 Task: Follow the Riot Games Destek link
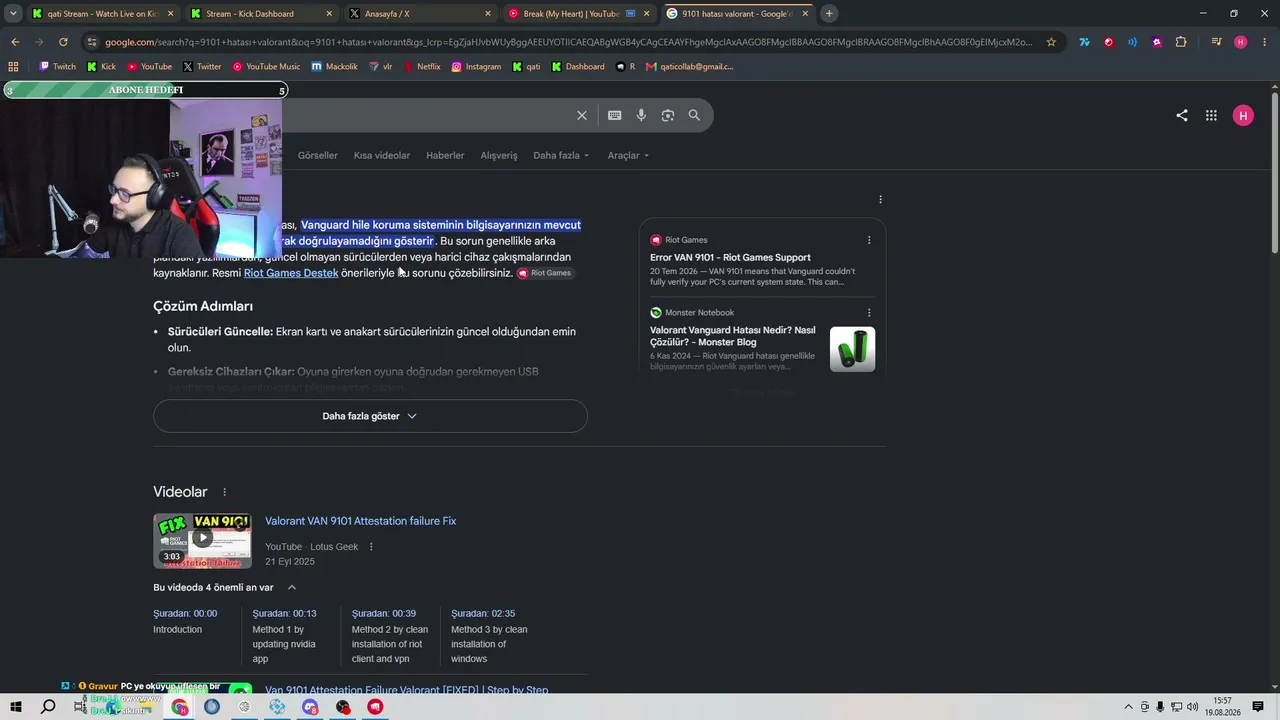(291, 273)
